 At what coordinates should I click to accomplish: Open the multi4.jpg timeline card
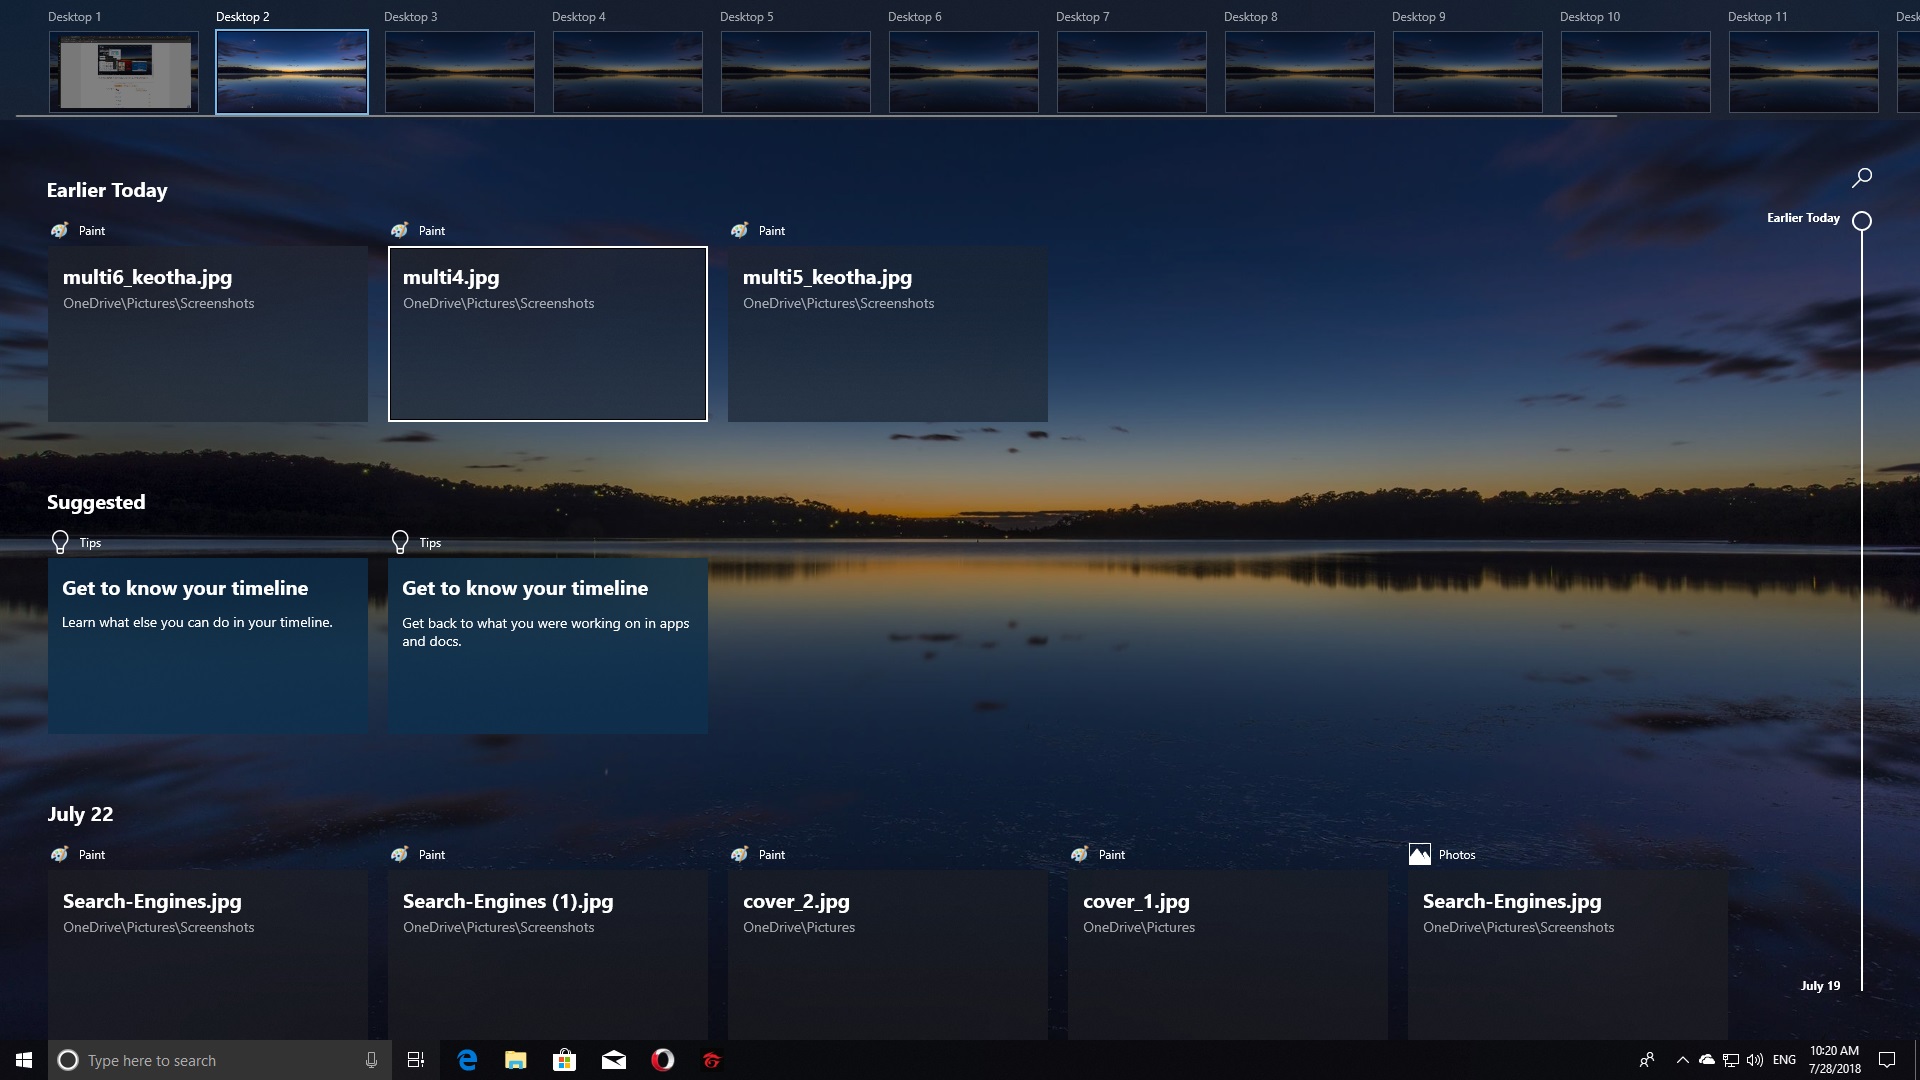tap(548, 334)
